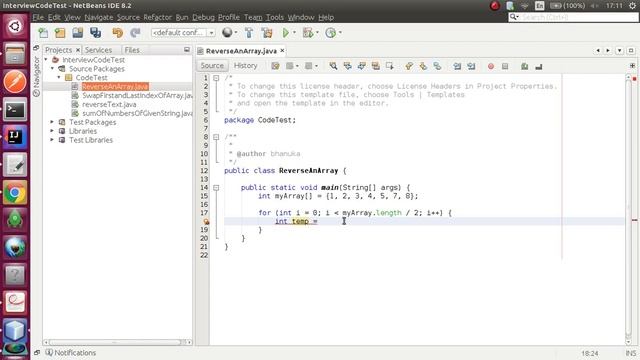The width and height of the screenshot is (640, 360).
Task: Close the ReverseAnArray.java editor tab
Action: click(x=282, y=51)
